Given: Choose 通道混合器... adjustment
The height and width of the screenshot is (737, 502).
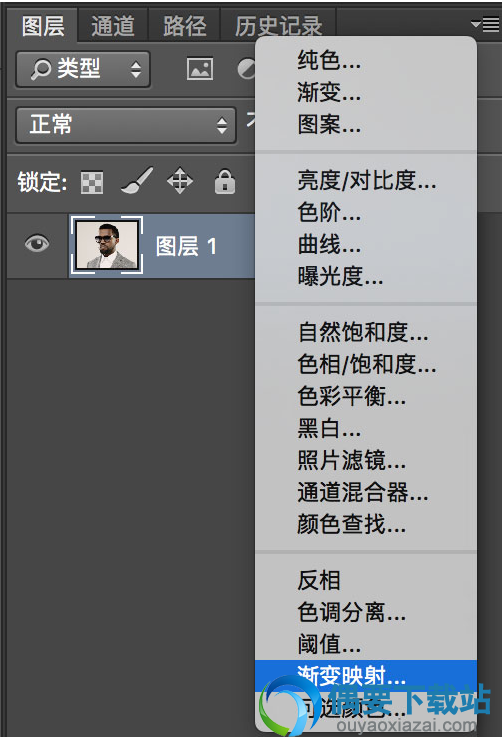Looking at the screenshot, I should 366,492.
